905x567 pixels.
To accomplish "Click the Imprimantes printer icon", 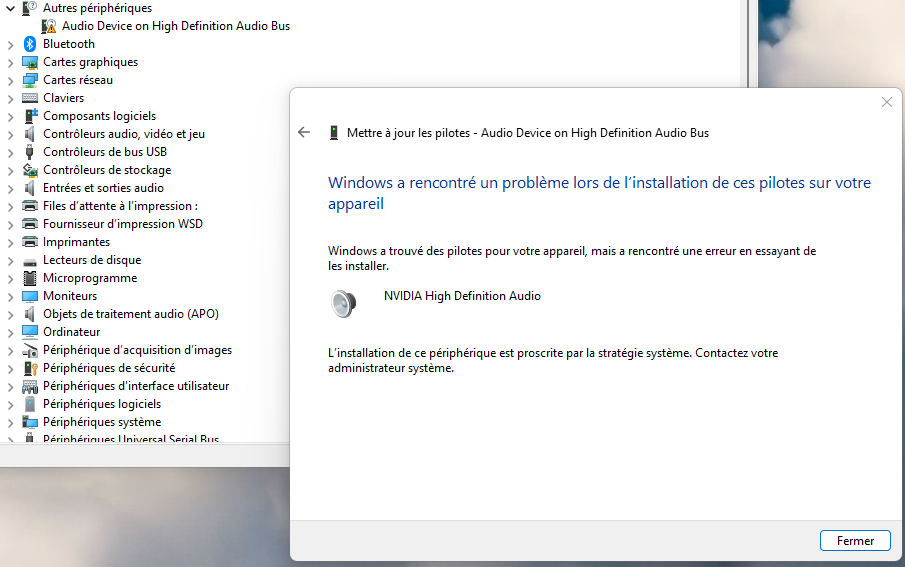I will coord(30,241).
